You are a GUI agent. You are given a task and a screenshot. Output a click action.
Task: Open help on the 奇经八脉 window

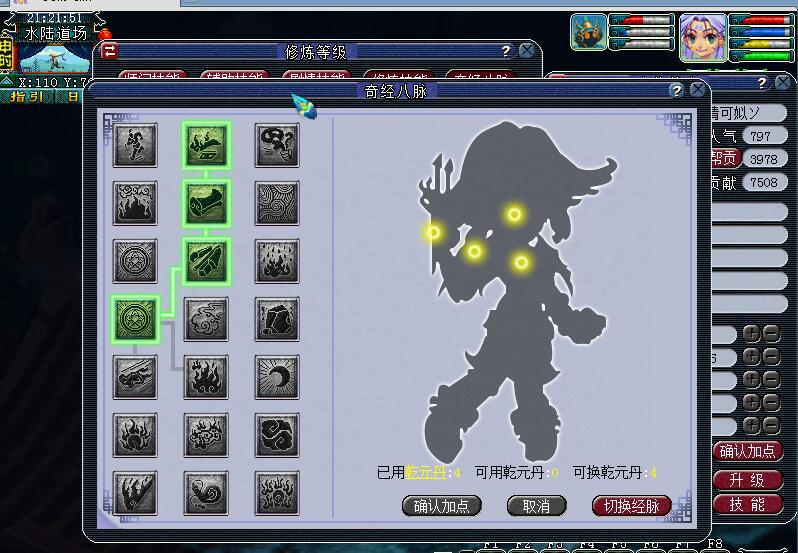pos(676,91)
